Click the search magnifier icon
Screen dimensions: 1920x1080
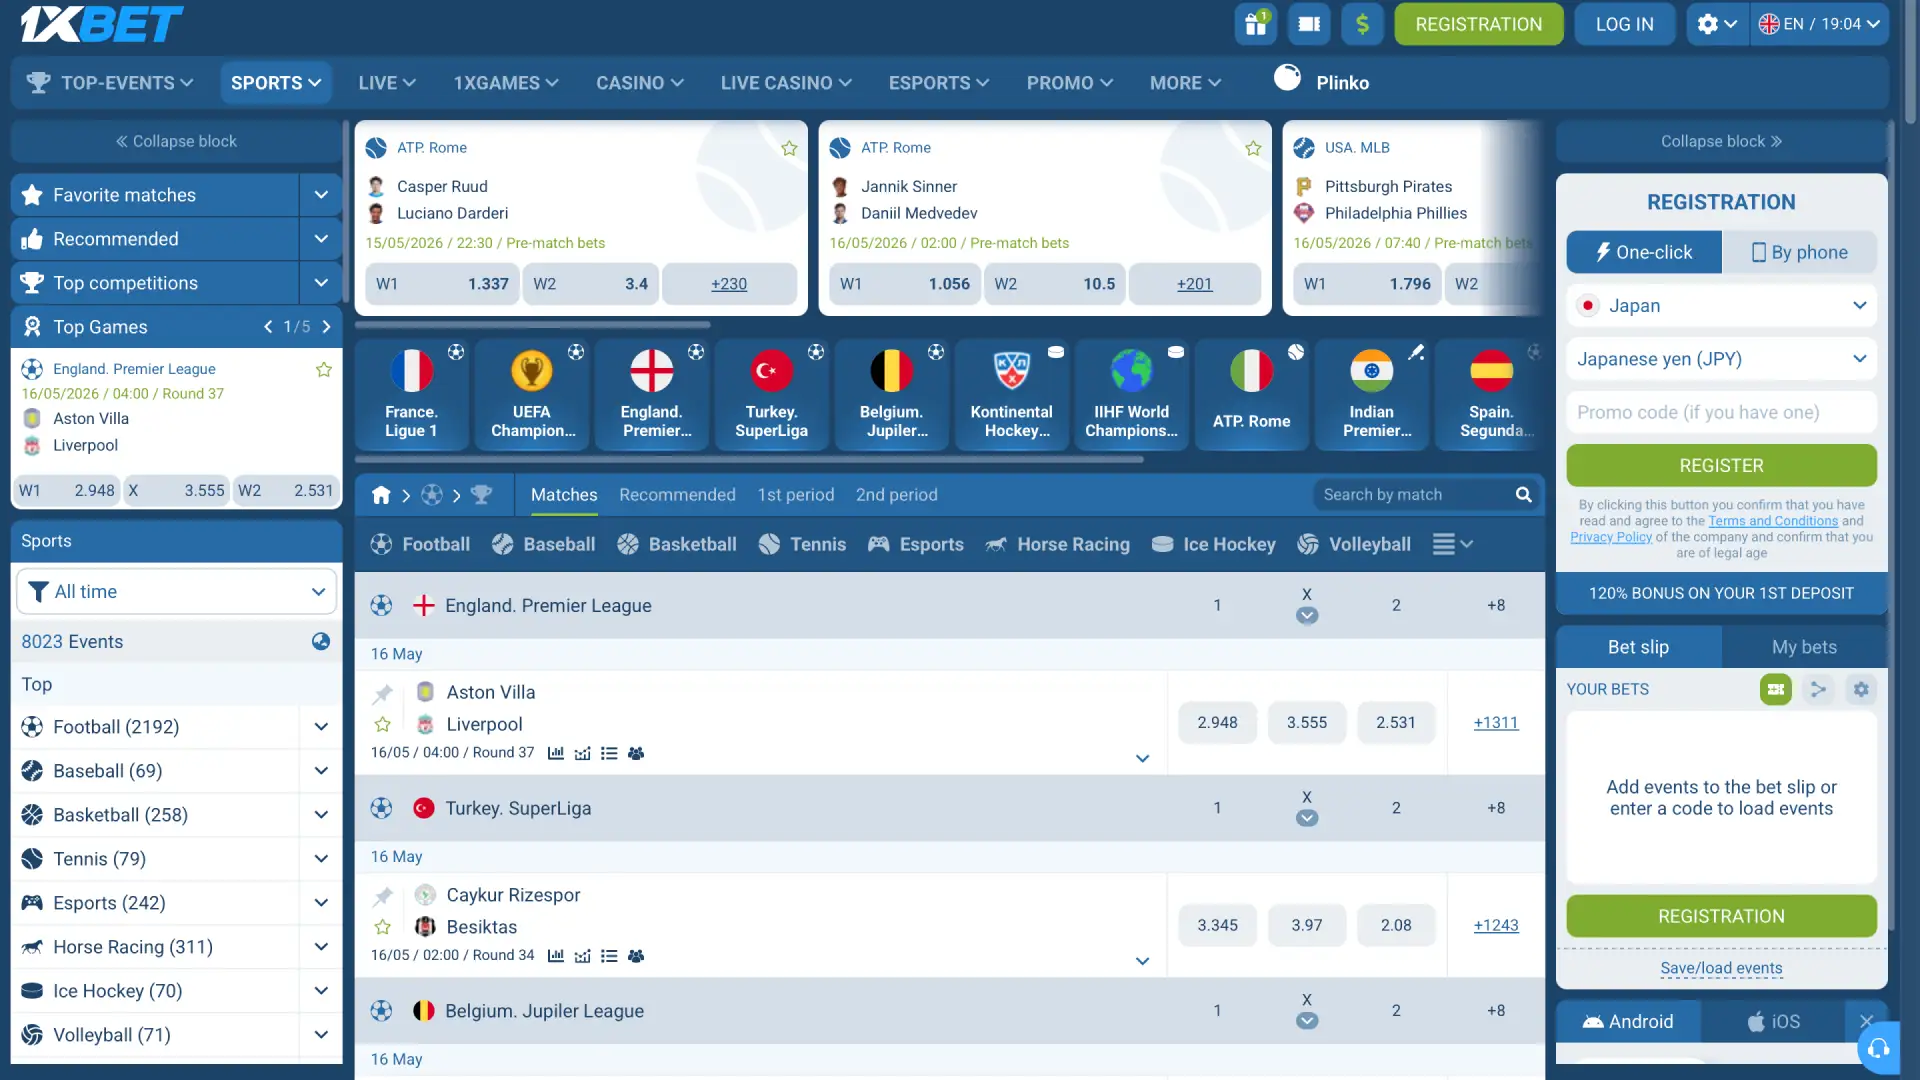click(x=1523, y=495)
